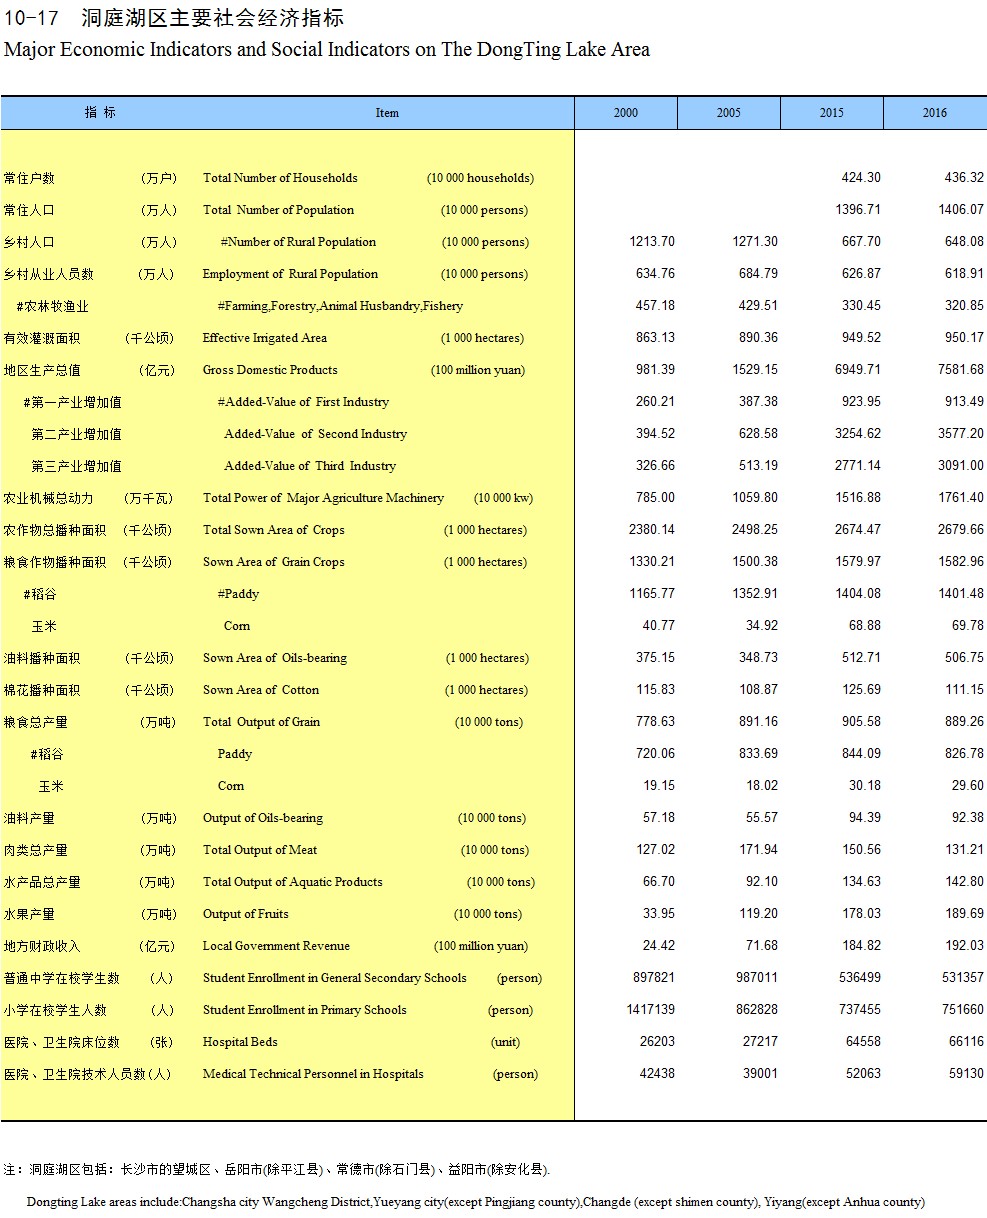The image size is (987, 1218).
Task: Click third industry value 326.66
Action: click(x=655, y=466)
